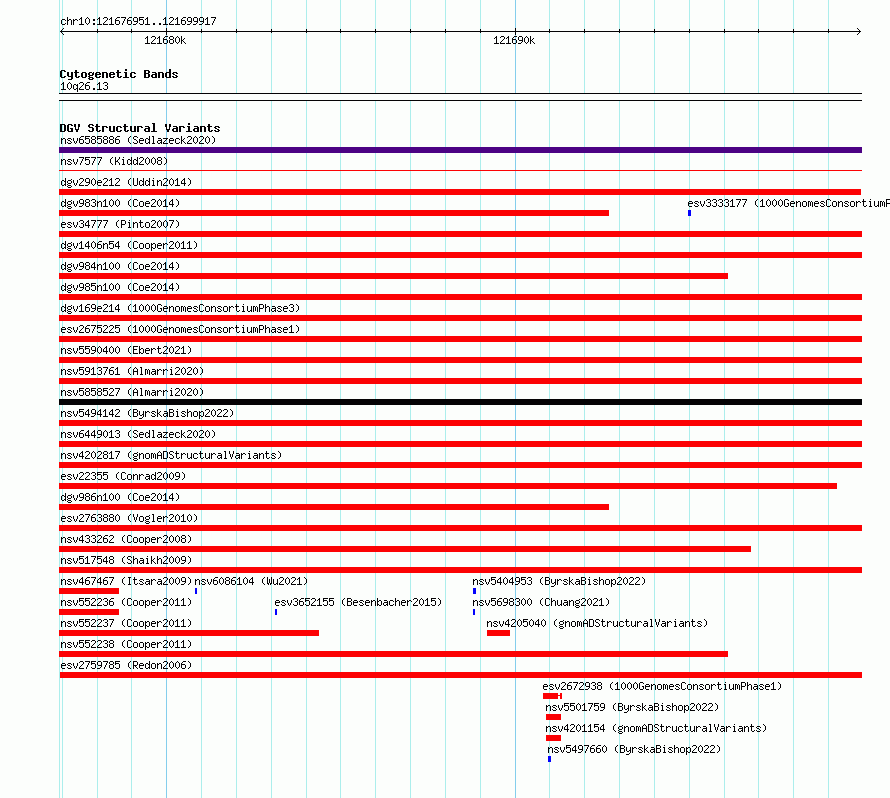Image resolution: width=890 pixels, height=798 pixels.
Task: Click nsv4205040 (gnomADStructuralVariants) label
Action: click(x=597, y=623)
